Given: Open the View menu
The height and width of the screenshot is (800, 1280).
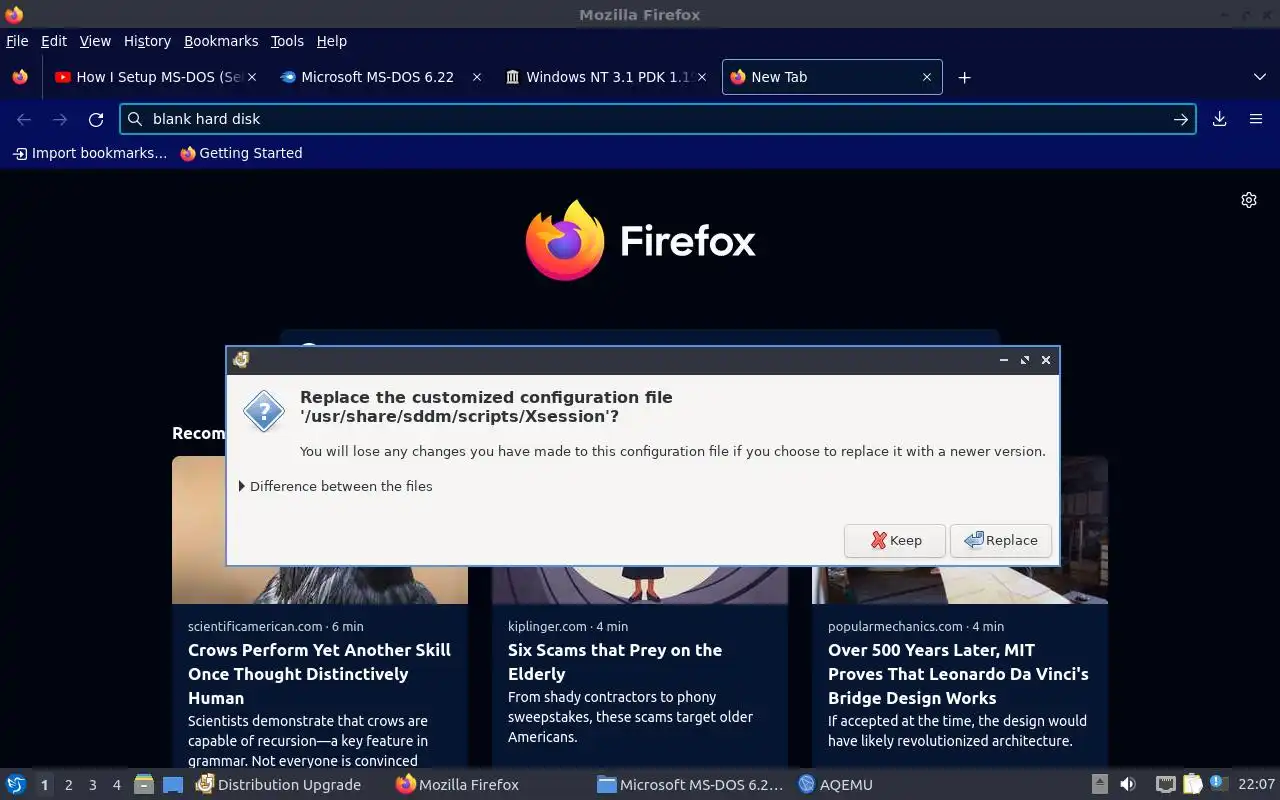Looking at the screenshot, I should click(x=95, y=41).
